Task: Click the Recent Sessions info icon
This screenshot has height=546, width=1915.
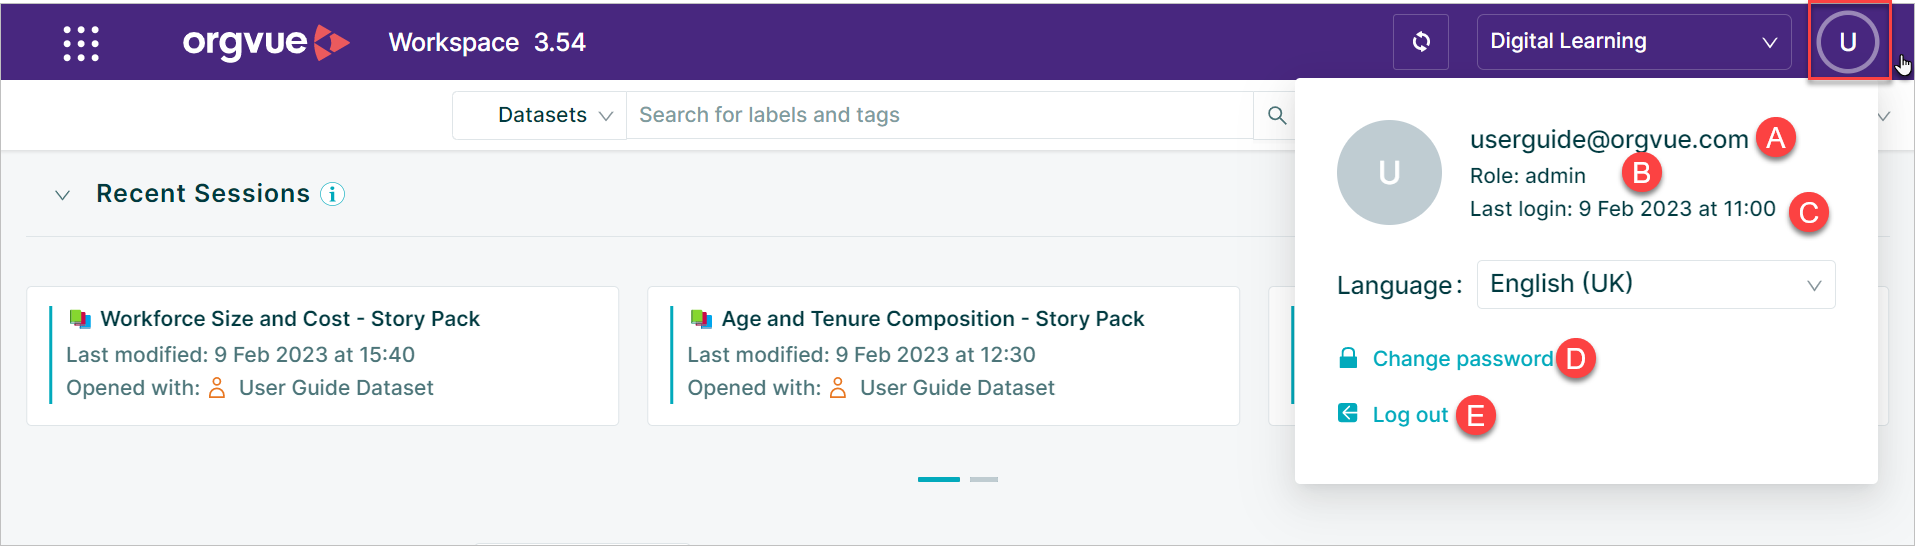Action: tap(332, 194)
